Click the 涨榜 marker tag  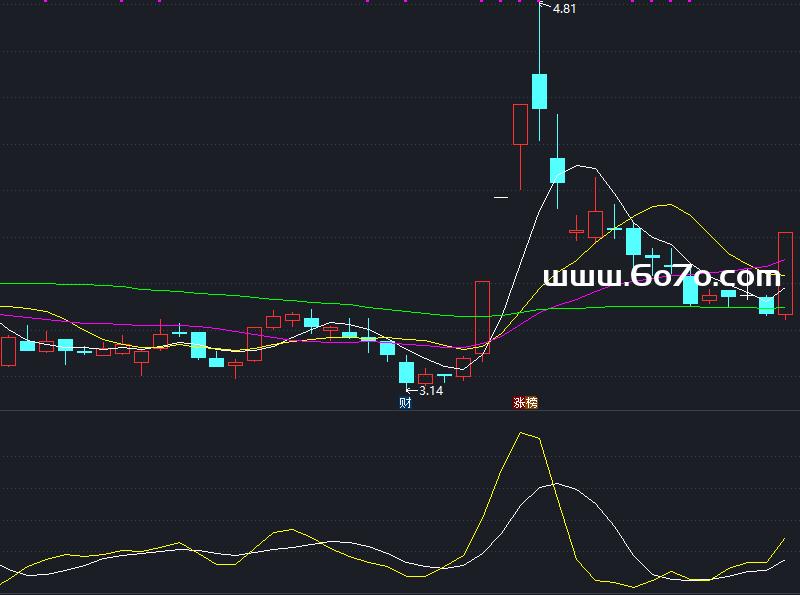coord(525,403)
